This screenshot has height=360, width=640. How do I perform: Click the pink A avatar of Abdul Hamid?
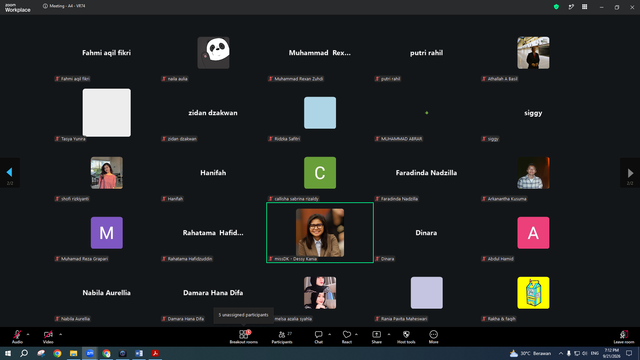point(533,233)
